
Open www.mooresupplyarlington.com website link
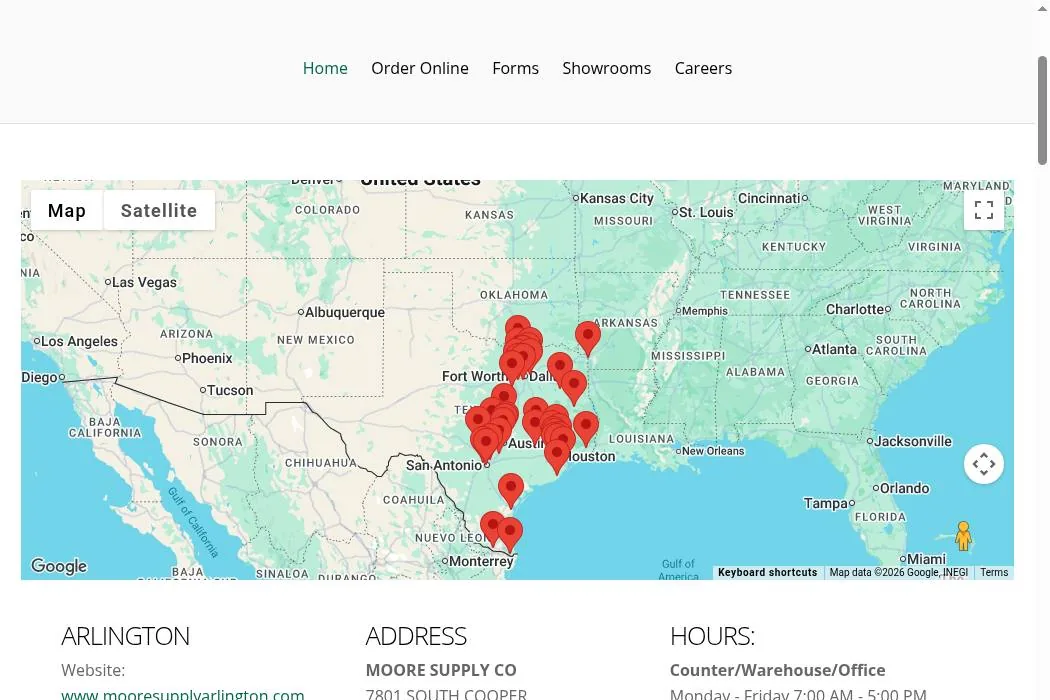(x=182, y=694)
